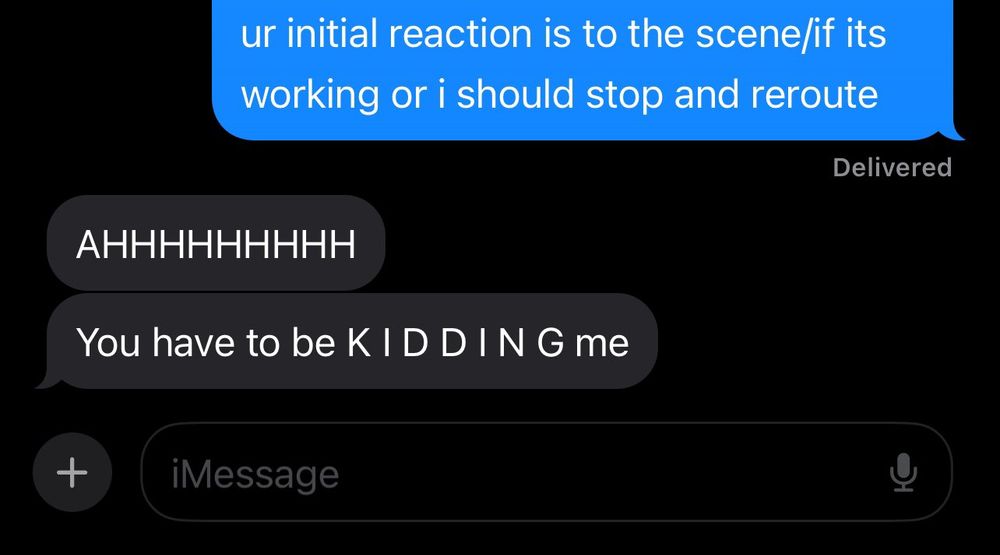Image resolution: width=1000 pixels, height=555 pixels.
Task: Tap the microphone dictation icon
Action: point(903,473)
